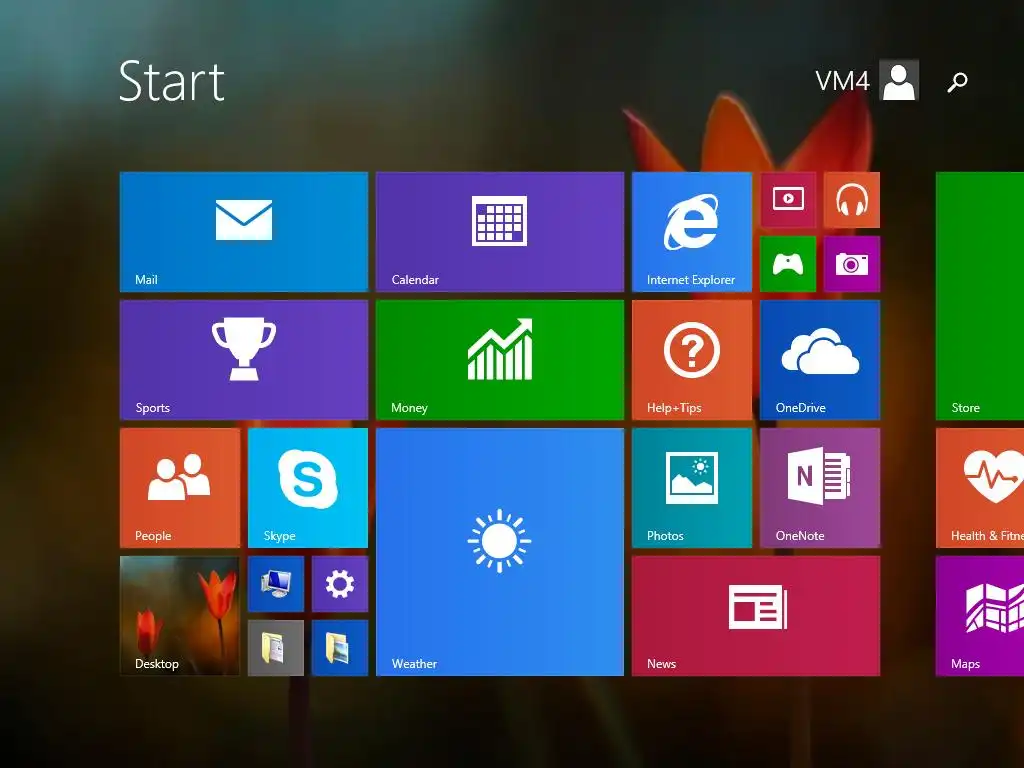
Task: Open the VM4 user account menu
Action: click(x=867, y=80)
